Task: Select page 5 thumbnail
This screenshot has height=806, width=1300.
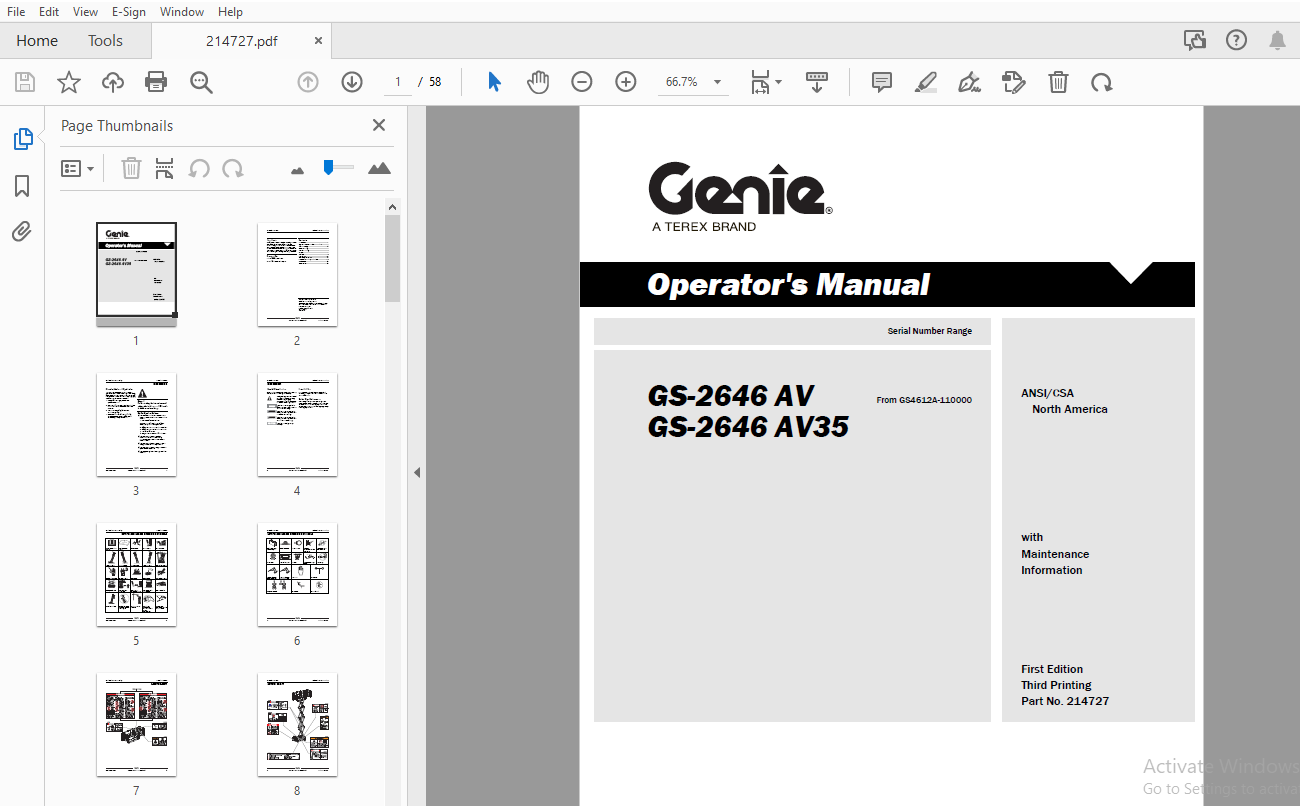Action: pos(136,575)
